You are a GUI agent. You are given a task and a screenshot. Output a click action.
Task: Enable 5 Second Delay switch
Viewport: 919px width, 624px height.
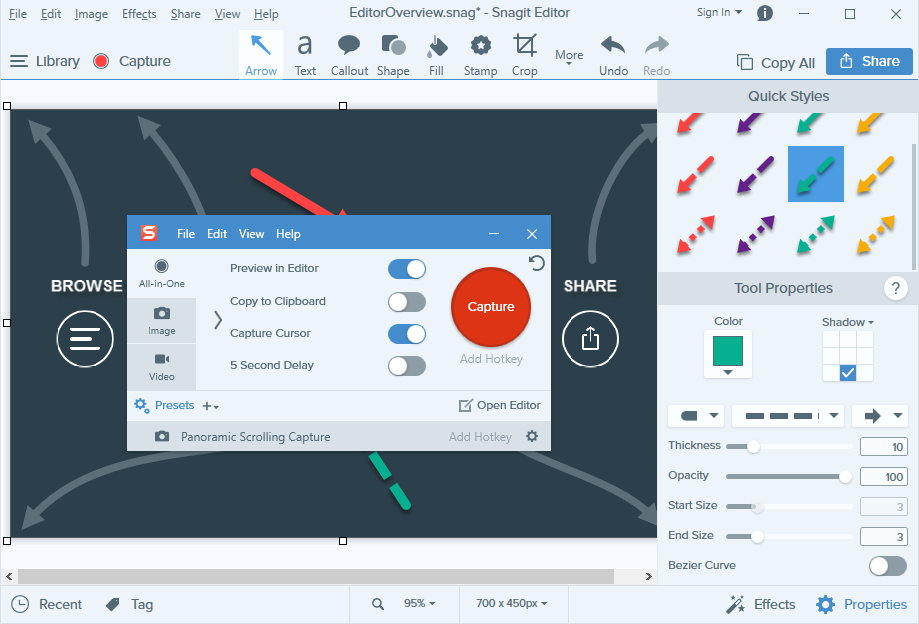[407, 366]
